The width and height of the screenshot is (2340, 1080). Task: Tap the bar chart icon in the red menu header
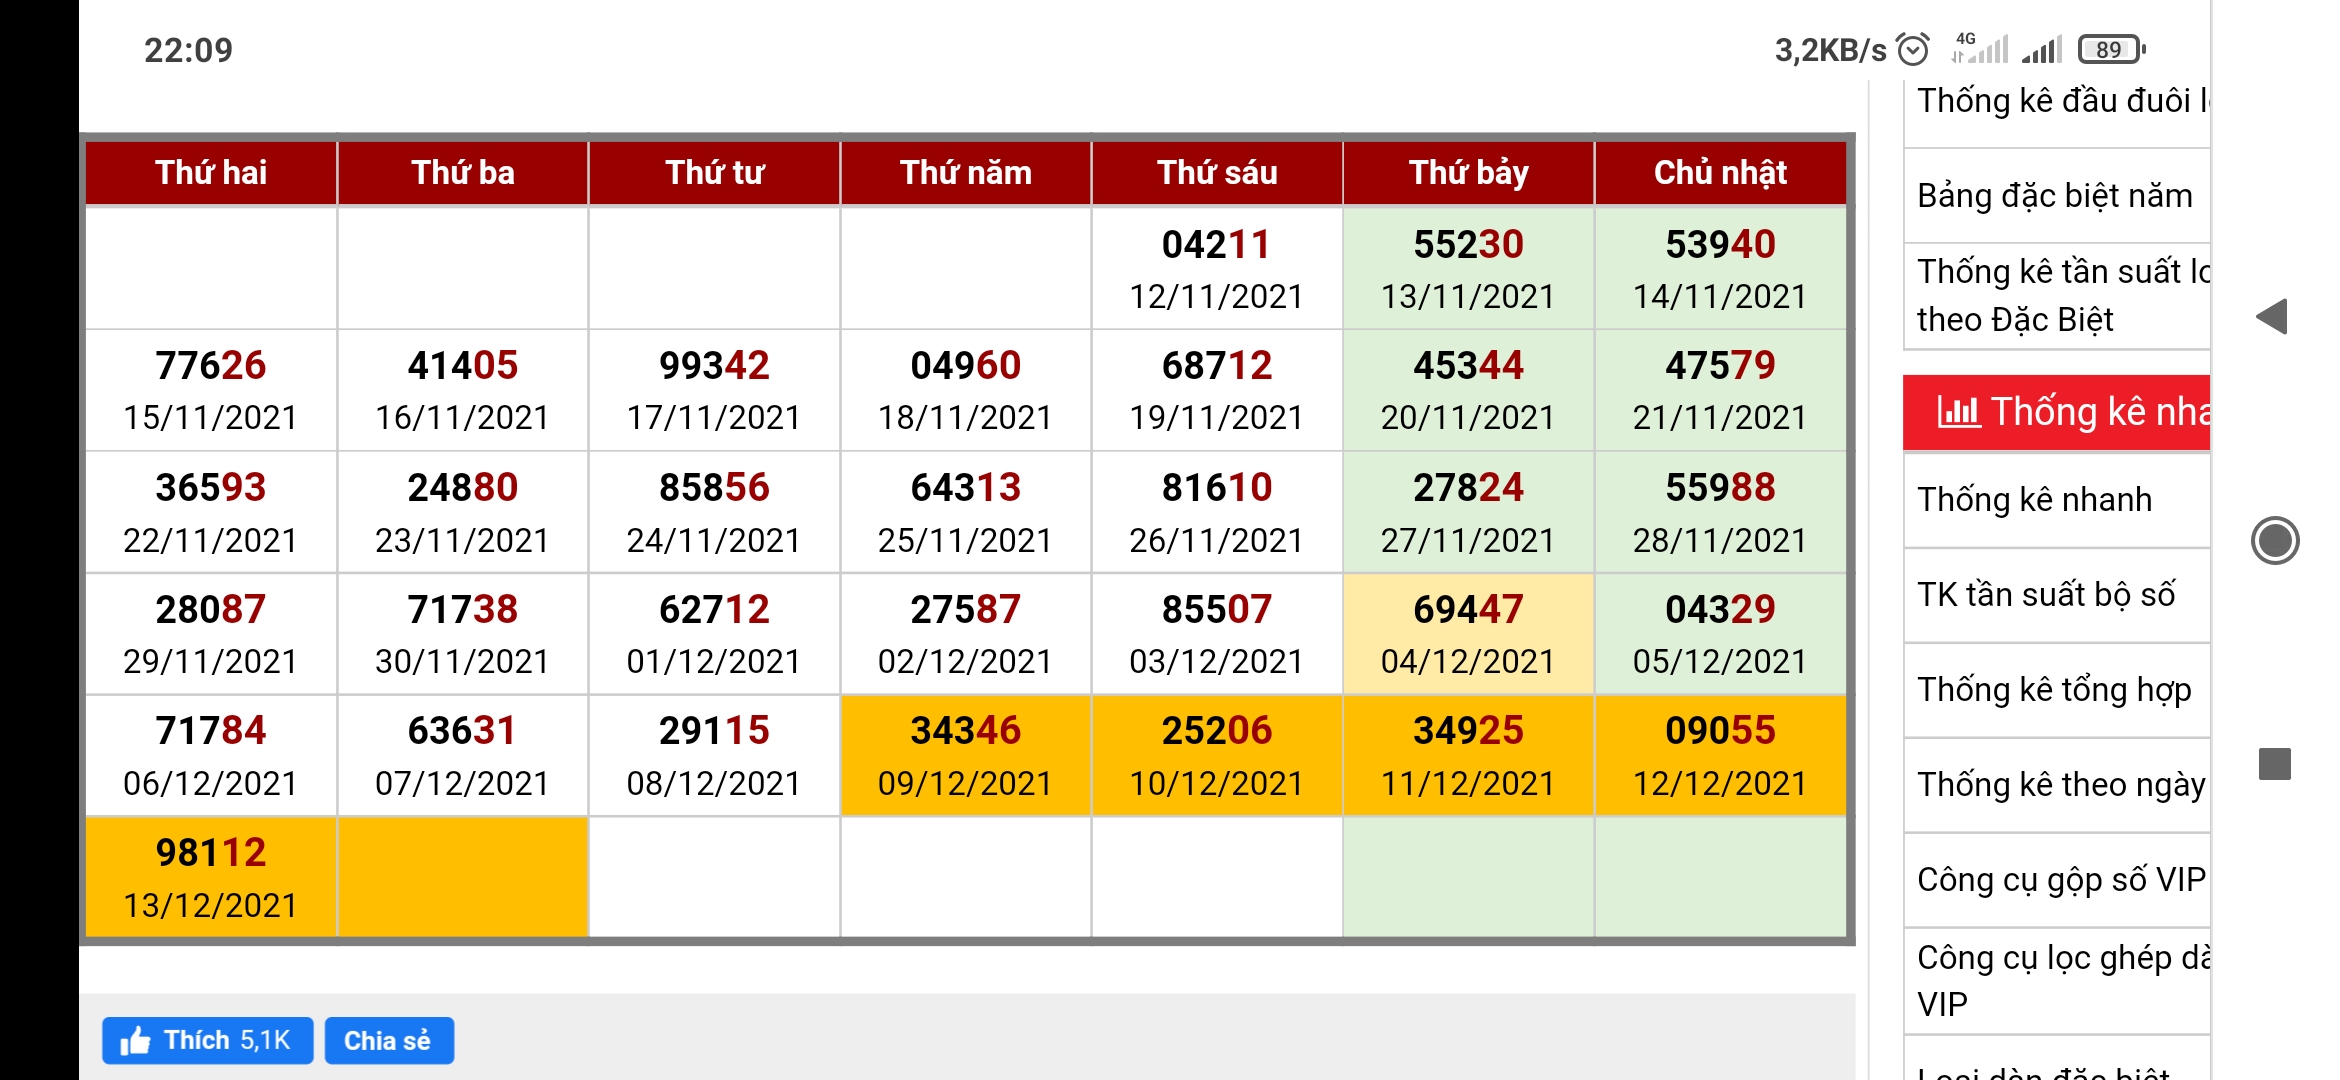click(x=1958, y=411)
